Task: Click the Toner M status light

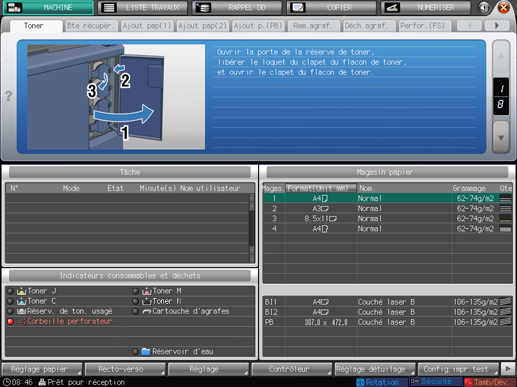Action: (135, 291)
